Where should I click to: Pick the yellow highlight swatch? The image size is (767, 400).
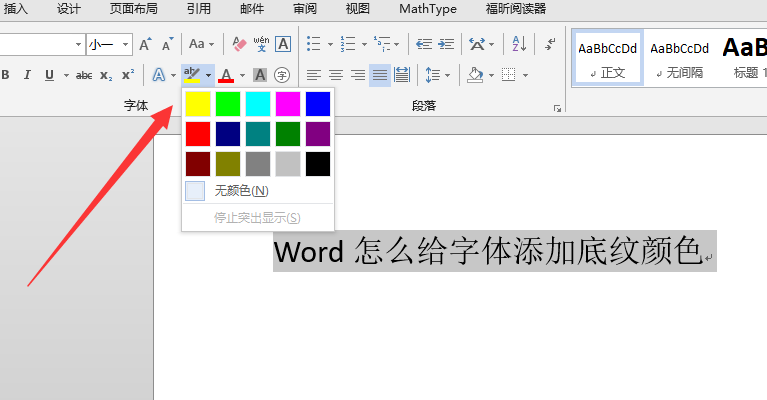pyautogui.click(x=198, y=104)
